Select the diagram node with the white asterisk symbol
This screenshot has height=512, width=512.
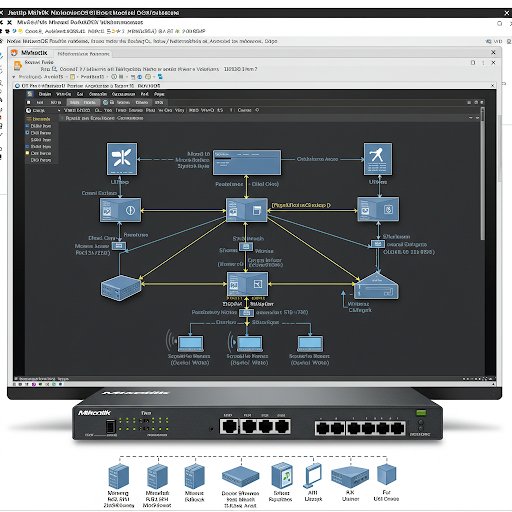point(122,159)
